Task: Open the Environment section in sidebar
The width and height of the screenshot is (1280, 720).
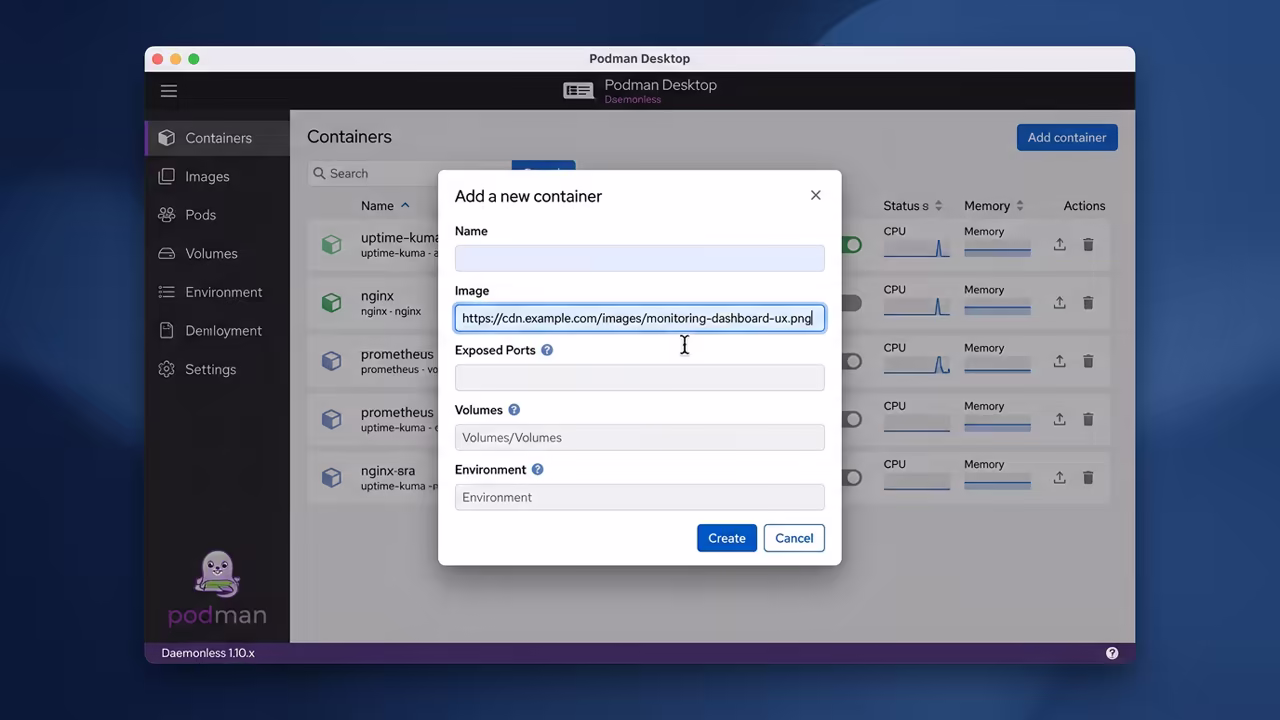Action: pos(218,292)
